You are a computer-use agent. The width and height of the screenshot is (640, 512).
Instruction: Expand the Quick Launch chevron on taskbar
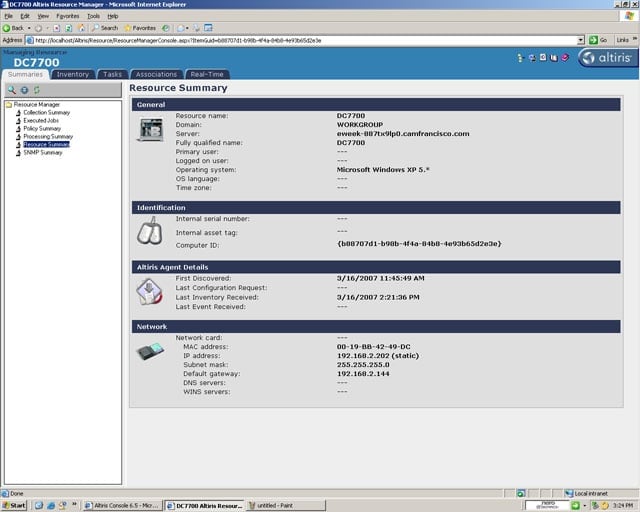click(74, 504)
